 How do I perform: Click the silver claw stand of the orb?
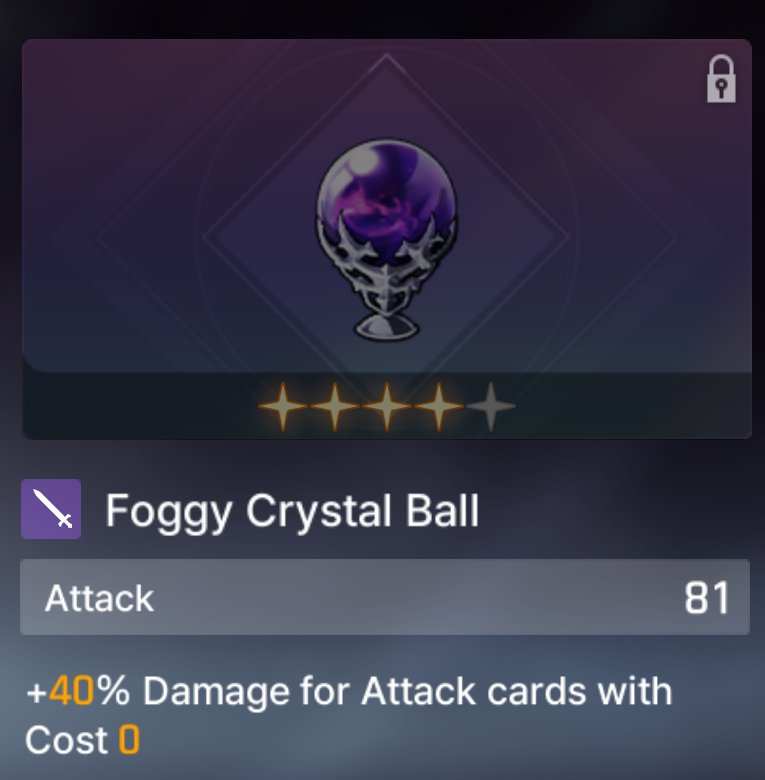tap(386, 279)
